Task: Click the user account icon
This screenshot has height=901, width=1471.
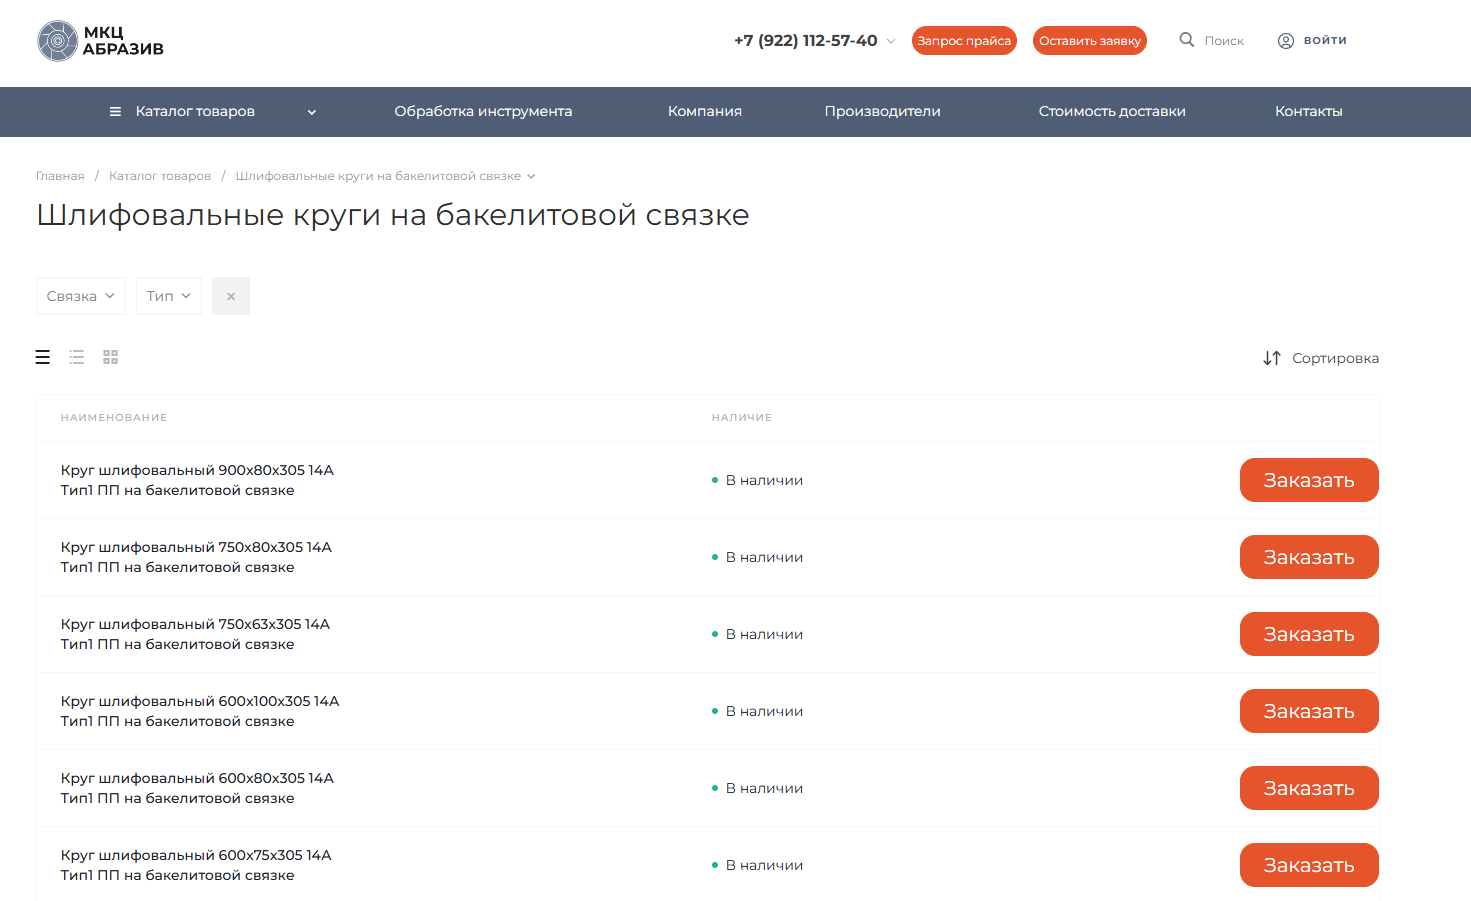Action: pyautogui.click(x=1286, y=41)
